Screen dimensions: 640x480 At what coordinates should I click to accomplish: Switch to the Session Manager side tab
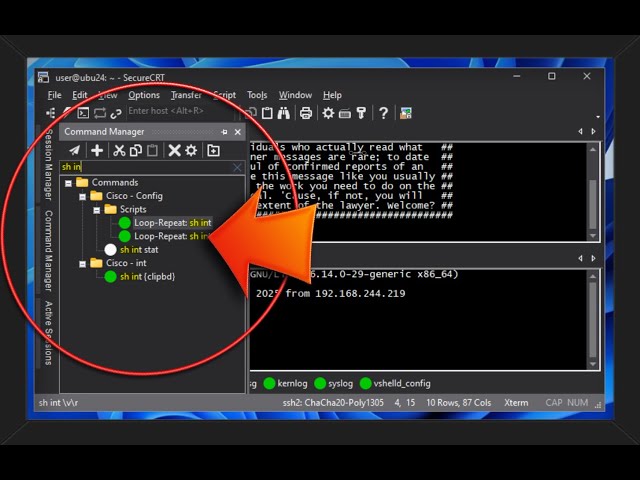[49, 164]
